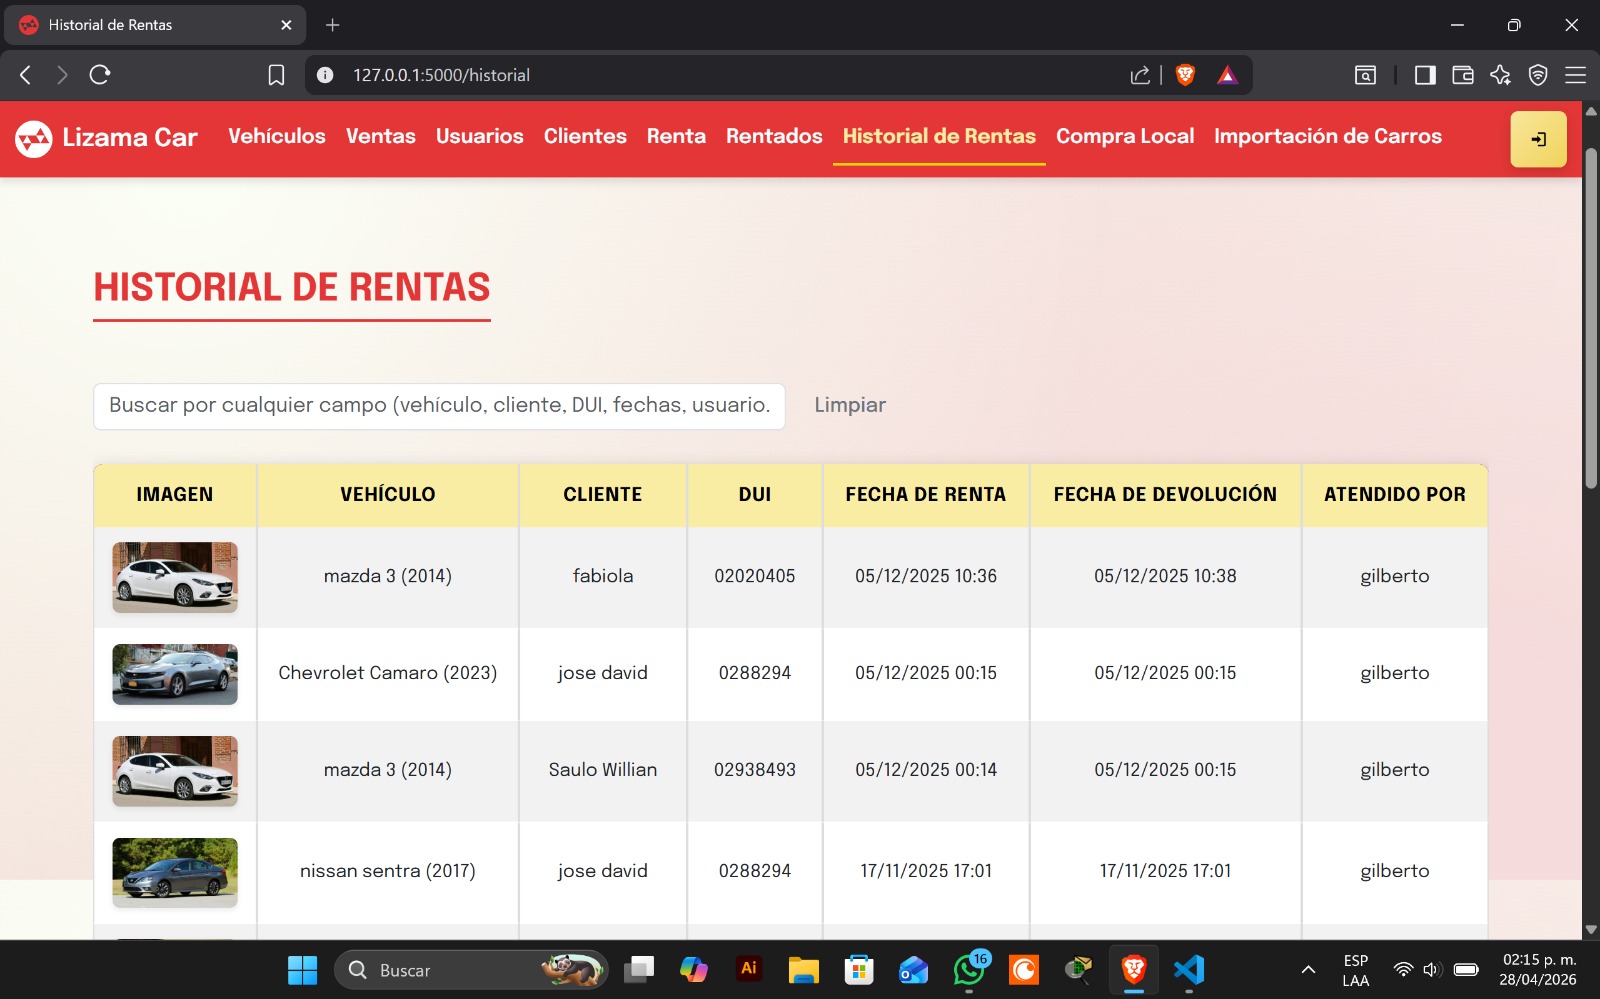Open the Brave Wallet icon
1600x999 pixels.
(x=1463, y=75)
